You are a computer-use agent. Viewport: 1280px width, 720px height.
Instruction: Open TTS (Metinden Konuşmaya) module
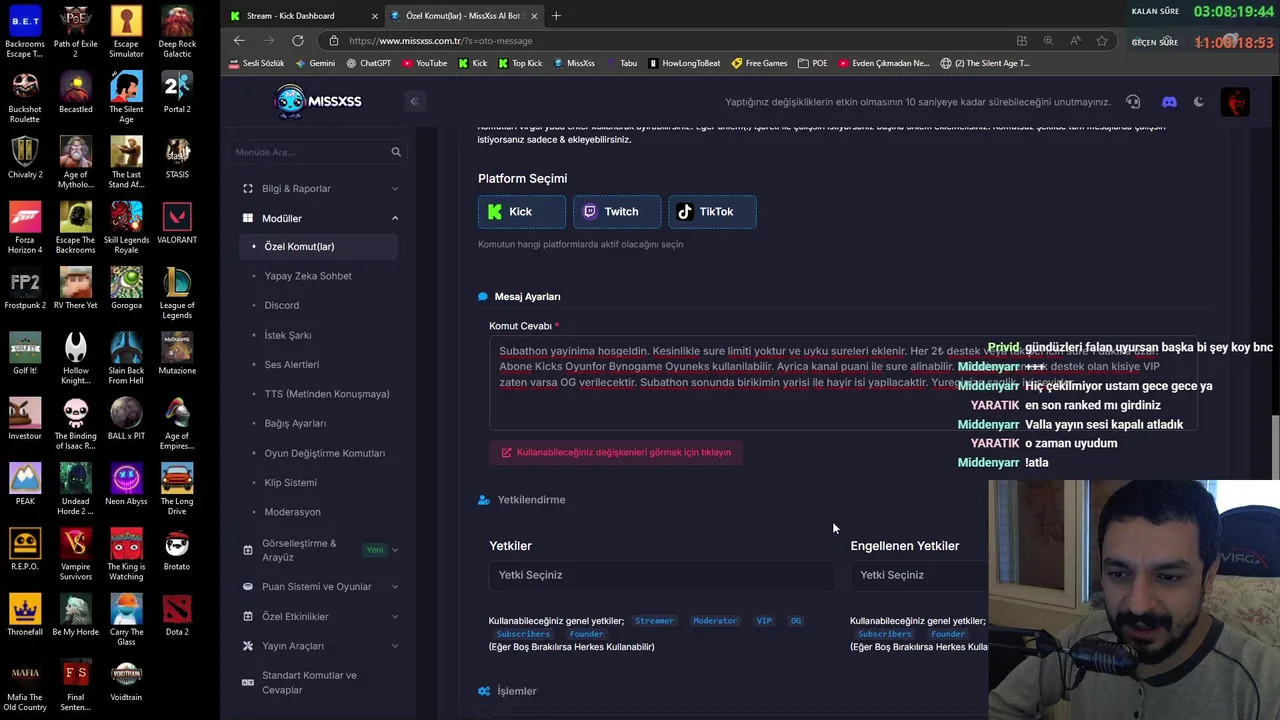tap(327, 394)
